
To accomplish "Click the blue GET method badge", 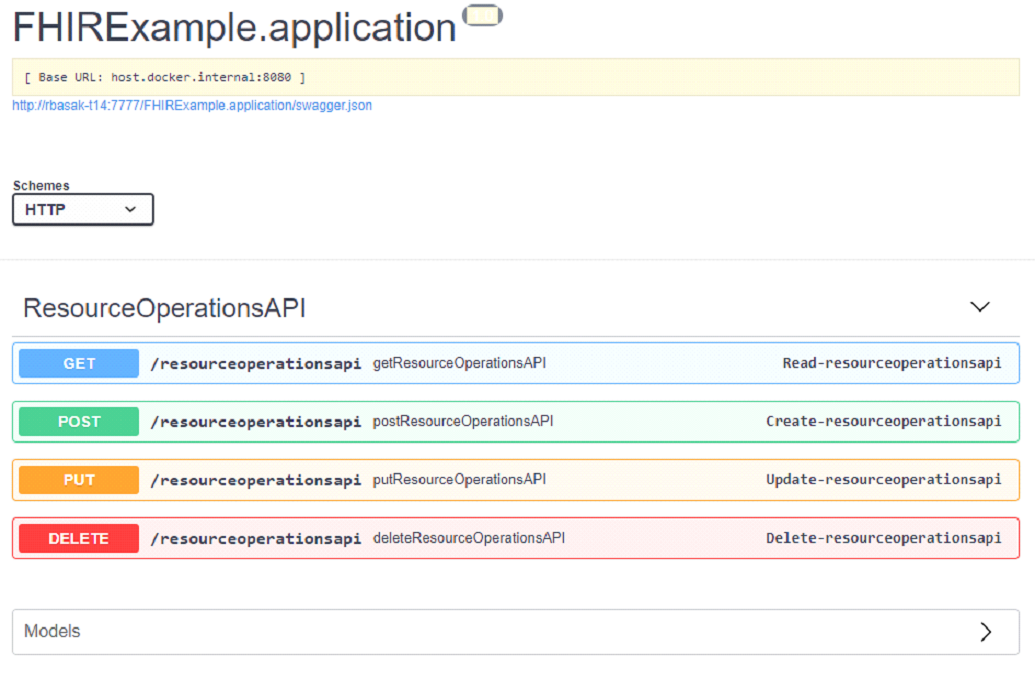I will 79,364.
